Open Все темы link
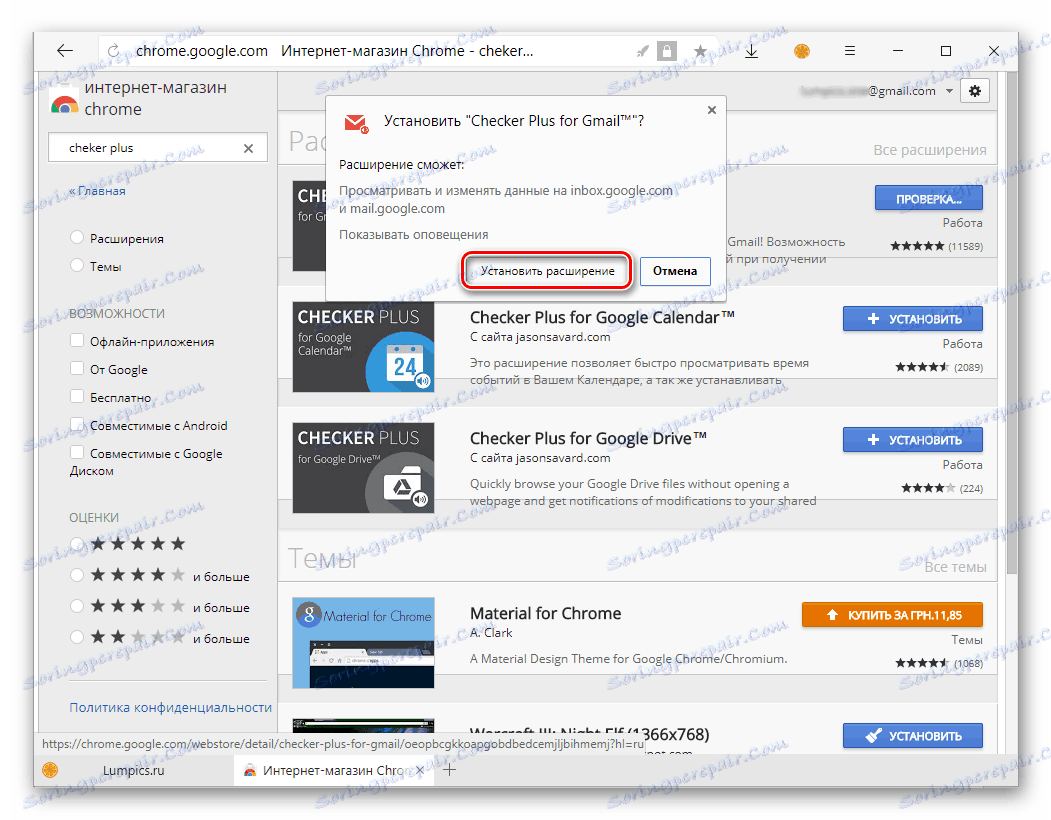The width and height of the screenshot is (1051, 820). (x=955, y=567)
